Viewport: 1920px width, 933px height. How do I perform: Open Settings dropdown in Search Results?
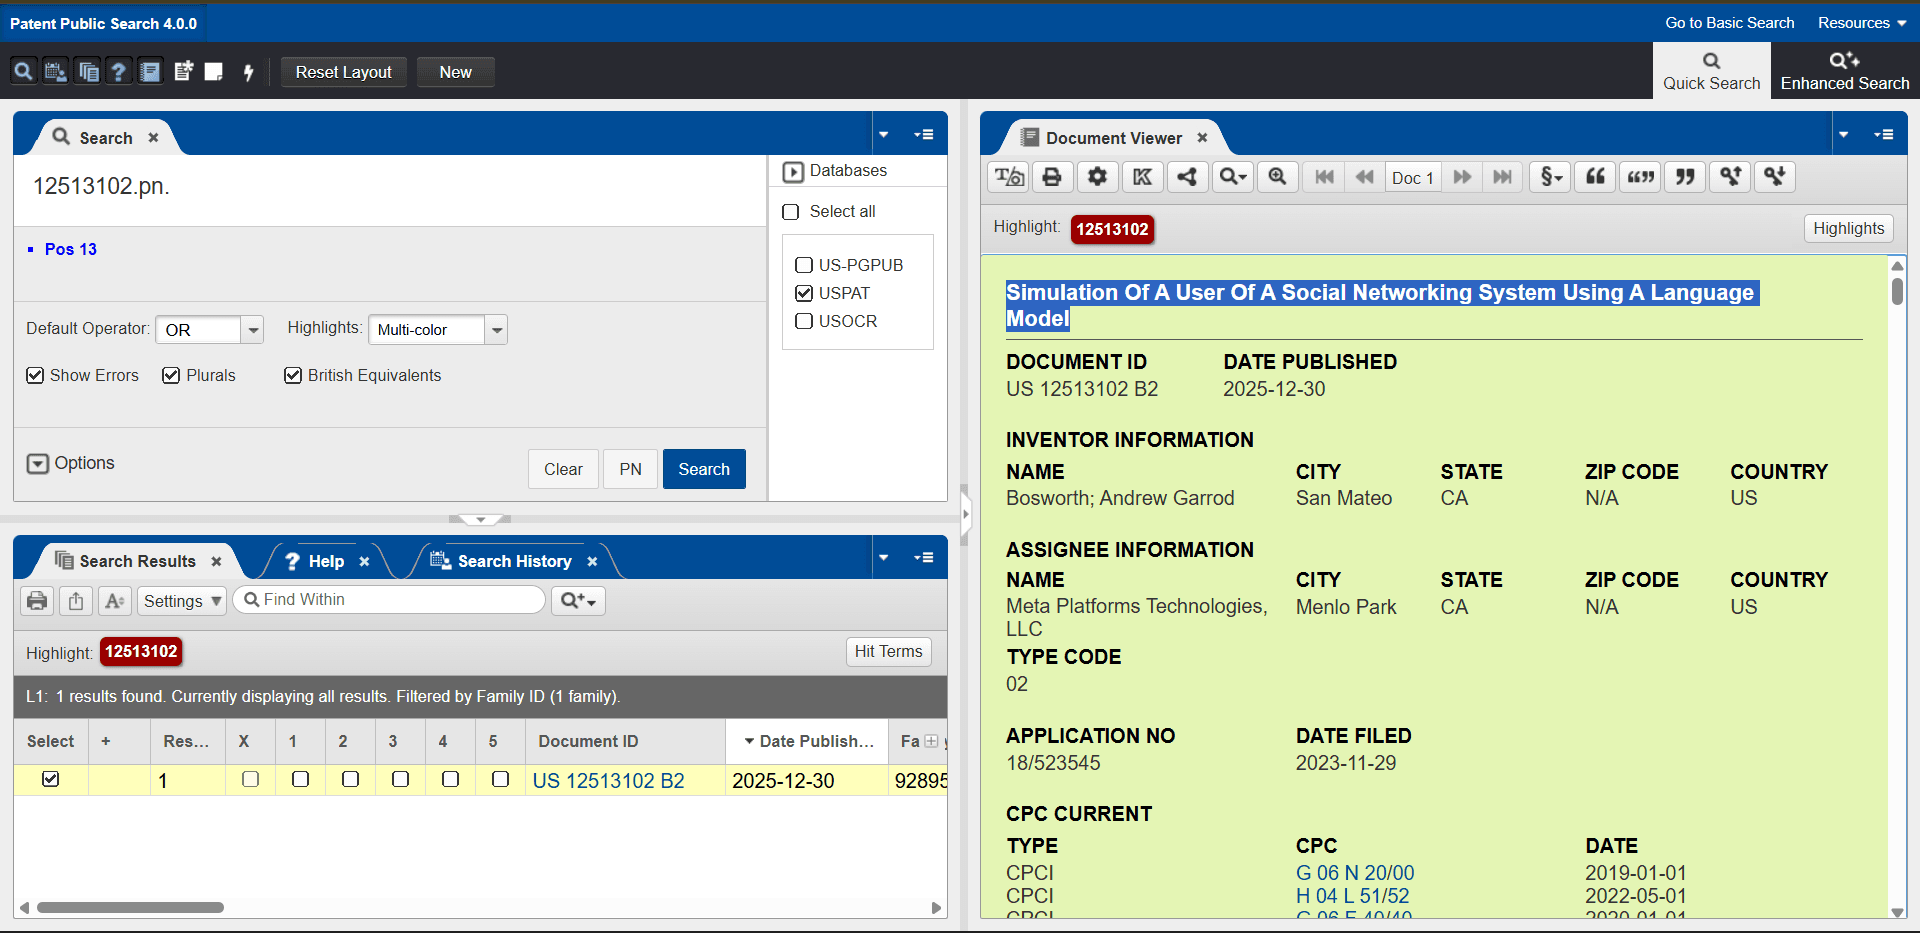[x=182, y=601]
